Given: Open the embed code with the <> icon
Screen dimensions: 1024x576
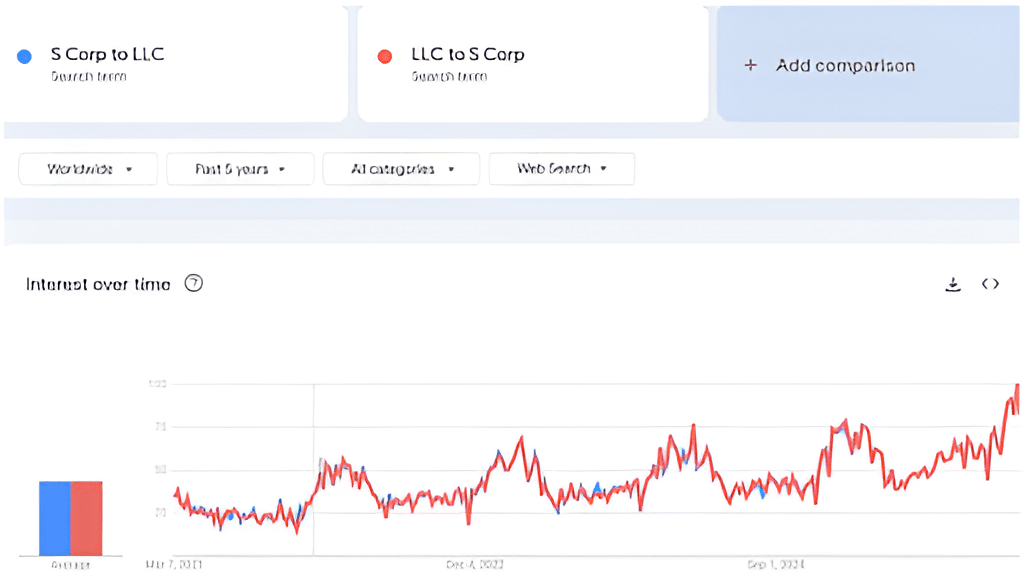Looking at the screenshot, I should click(990, 284).
